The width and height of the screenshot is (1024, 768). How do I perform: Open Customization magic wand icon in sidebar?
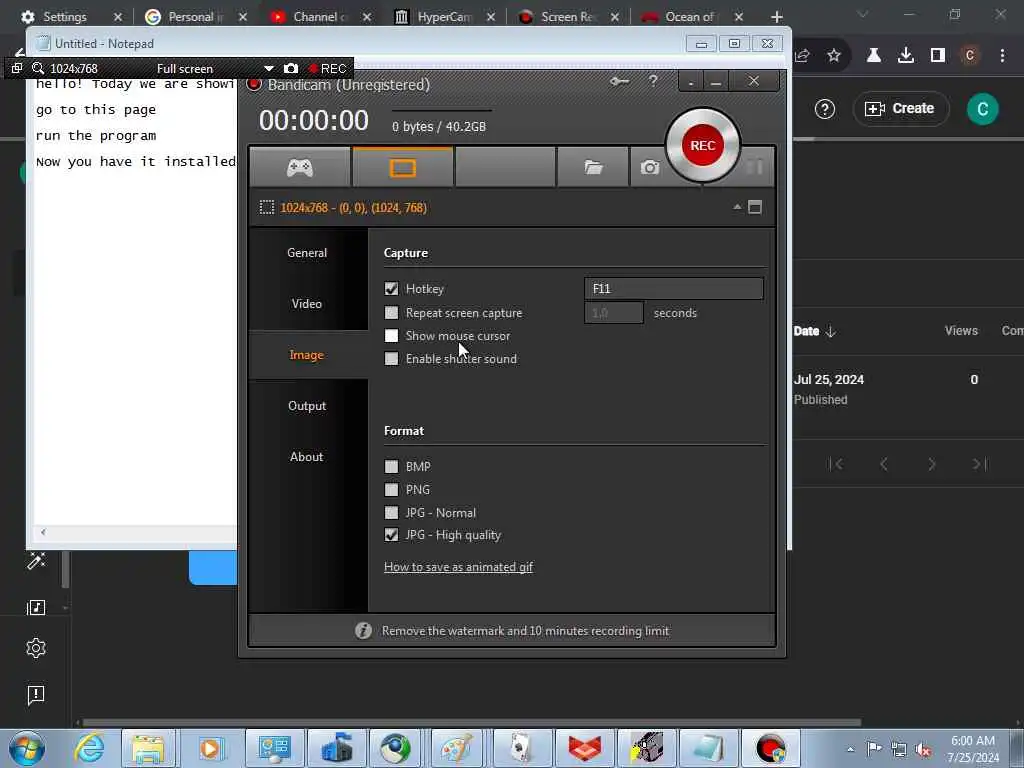[36, 560]
